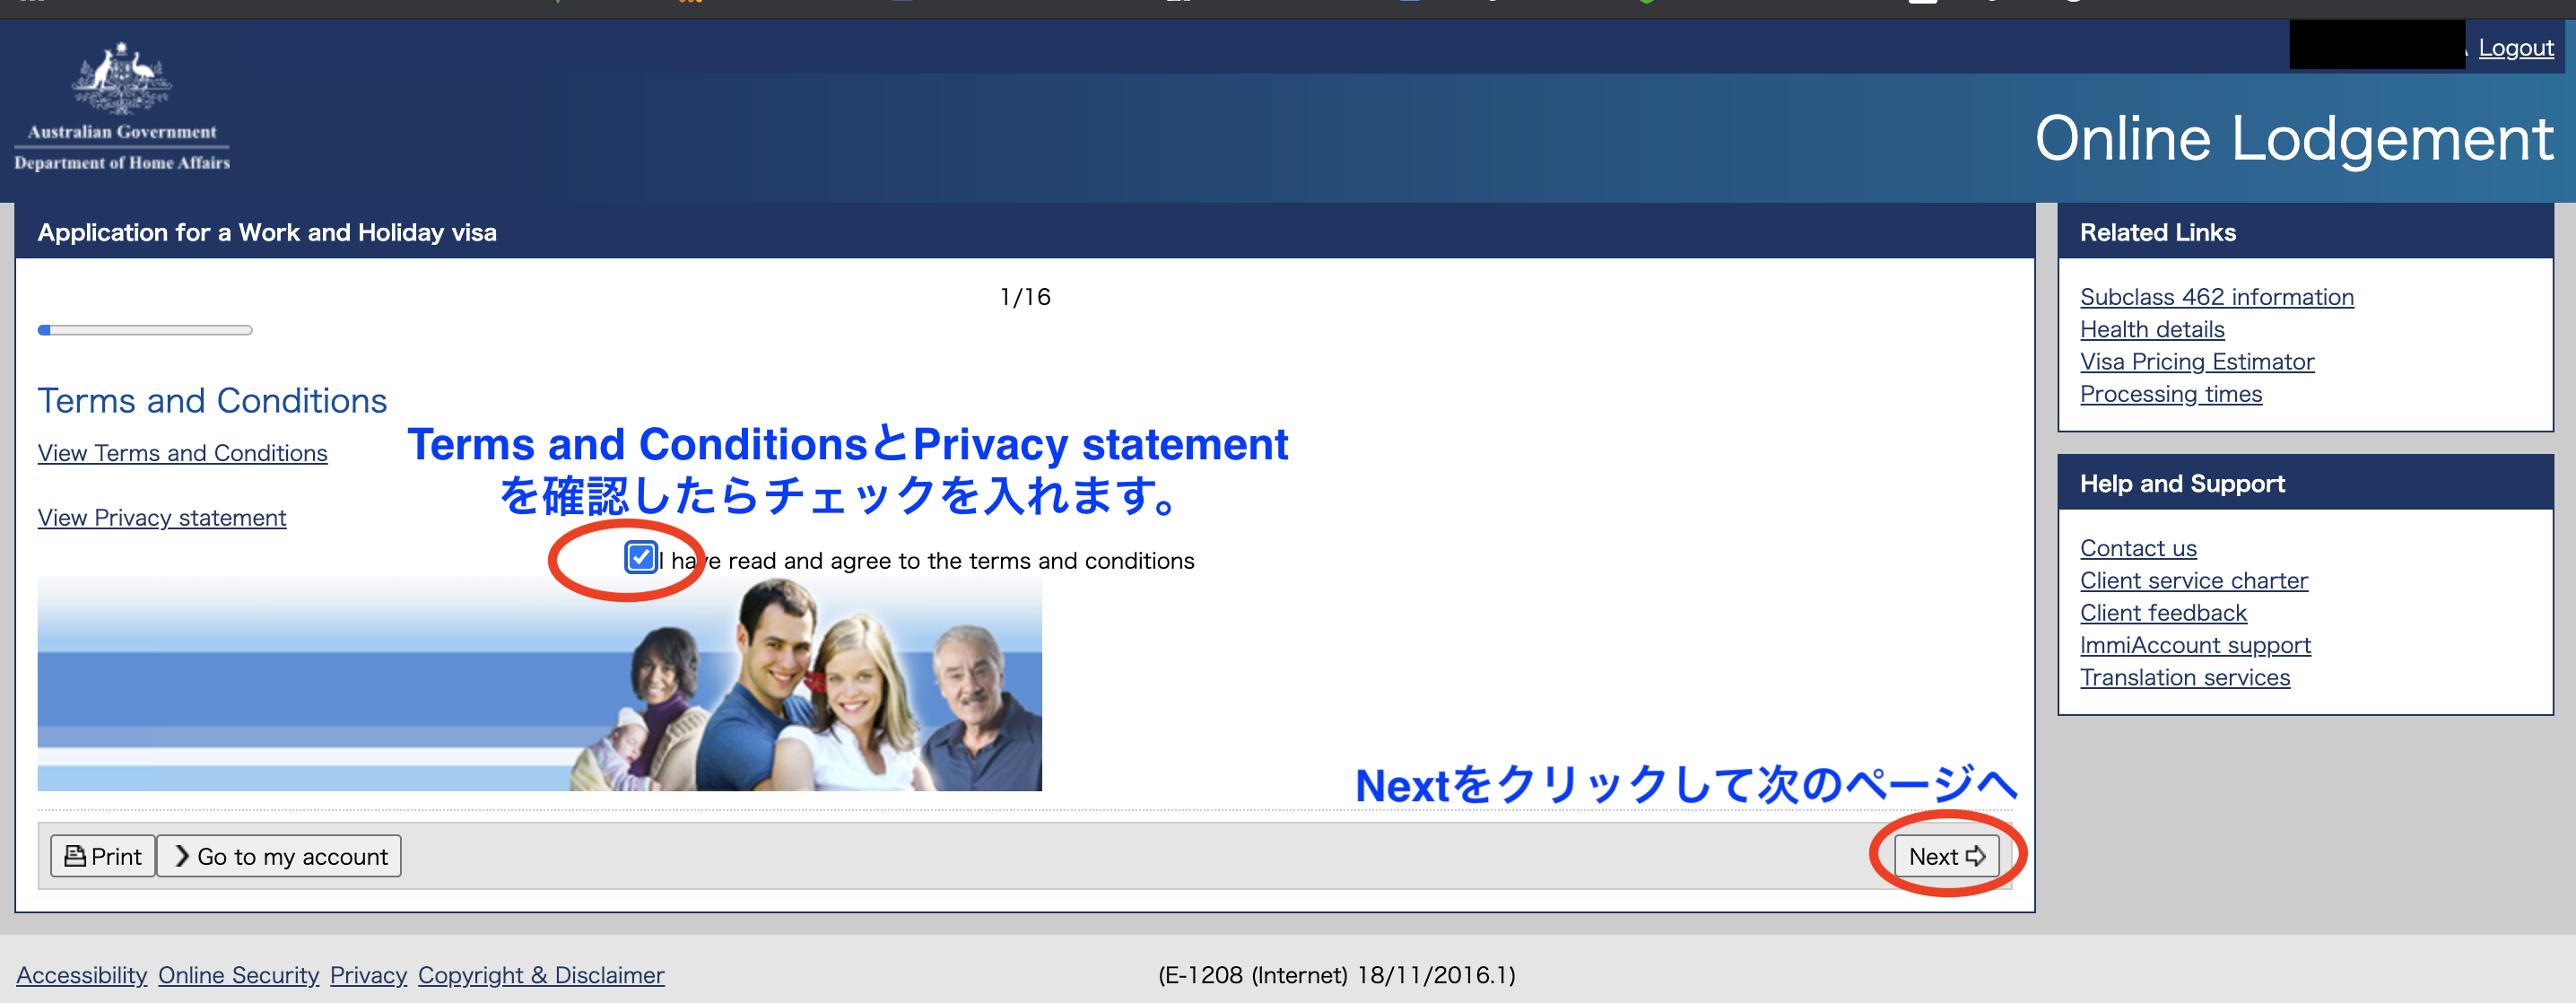Screen dimensions: 2576x1003
Task: Click the banner photo of smiling people
Action: click(x=540, y=684)
